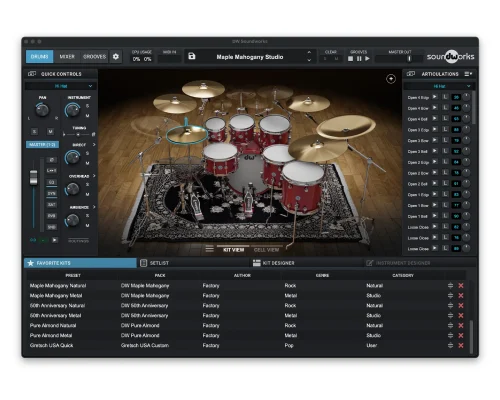This screenshot has height=400, width=500.
Task: Solo the Instrument channel
Action: point(87,106)
